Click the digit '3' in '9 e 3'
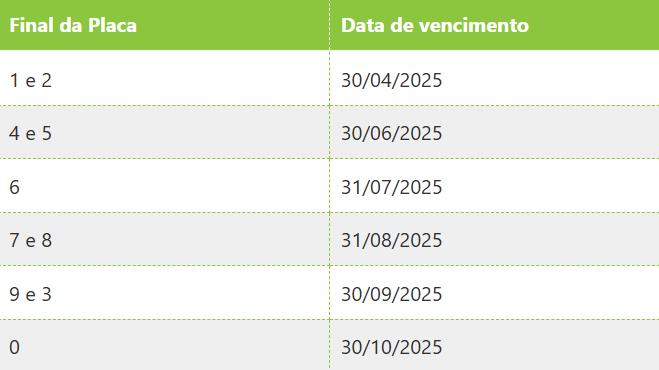 (47, 294)
